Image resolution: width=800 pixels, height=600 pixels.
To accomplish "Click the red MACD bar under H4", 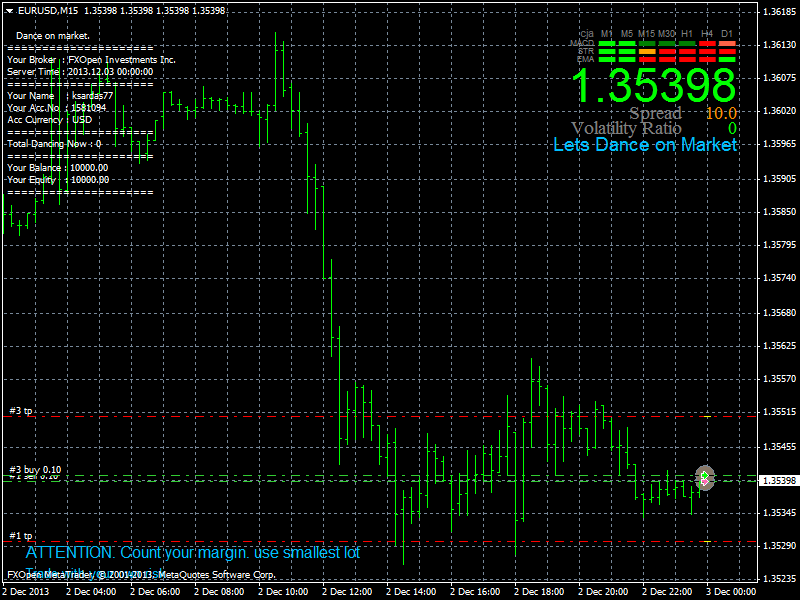I will tap(707, 43).
